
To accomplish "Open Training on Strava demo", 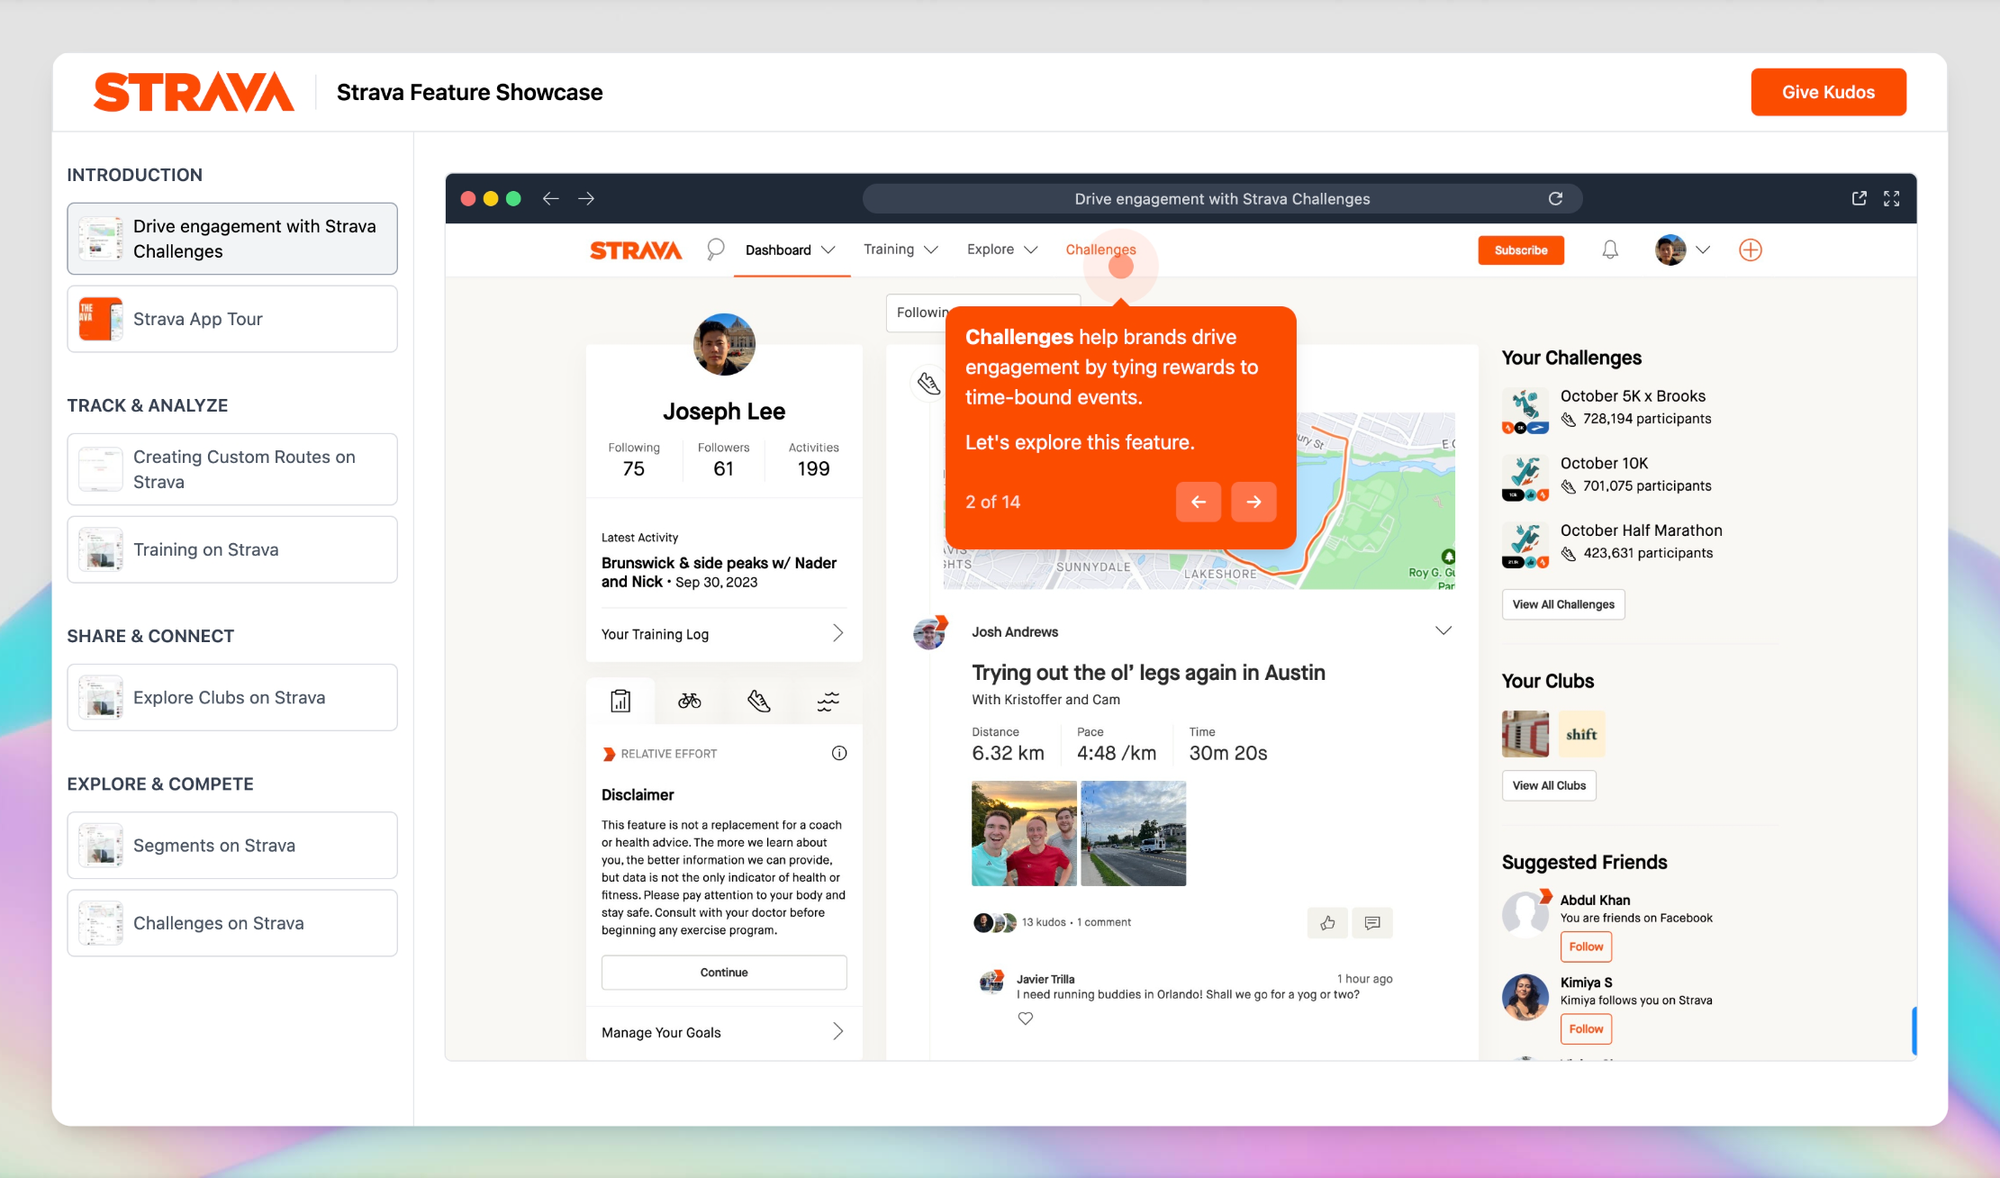I will [x=232, y=550].
